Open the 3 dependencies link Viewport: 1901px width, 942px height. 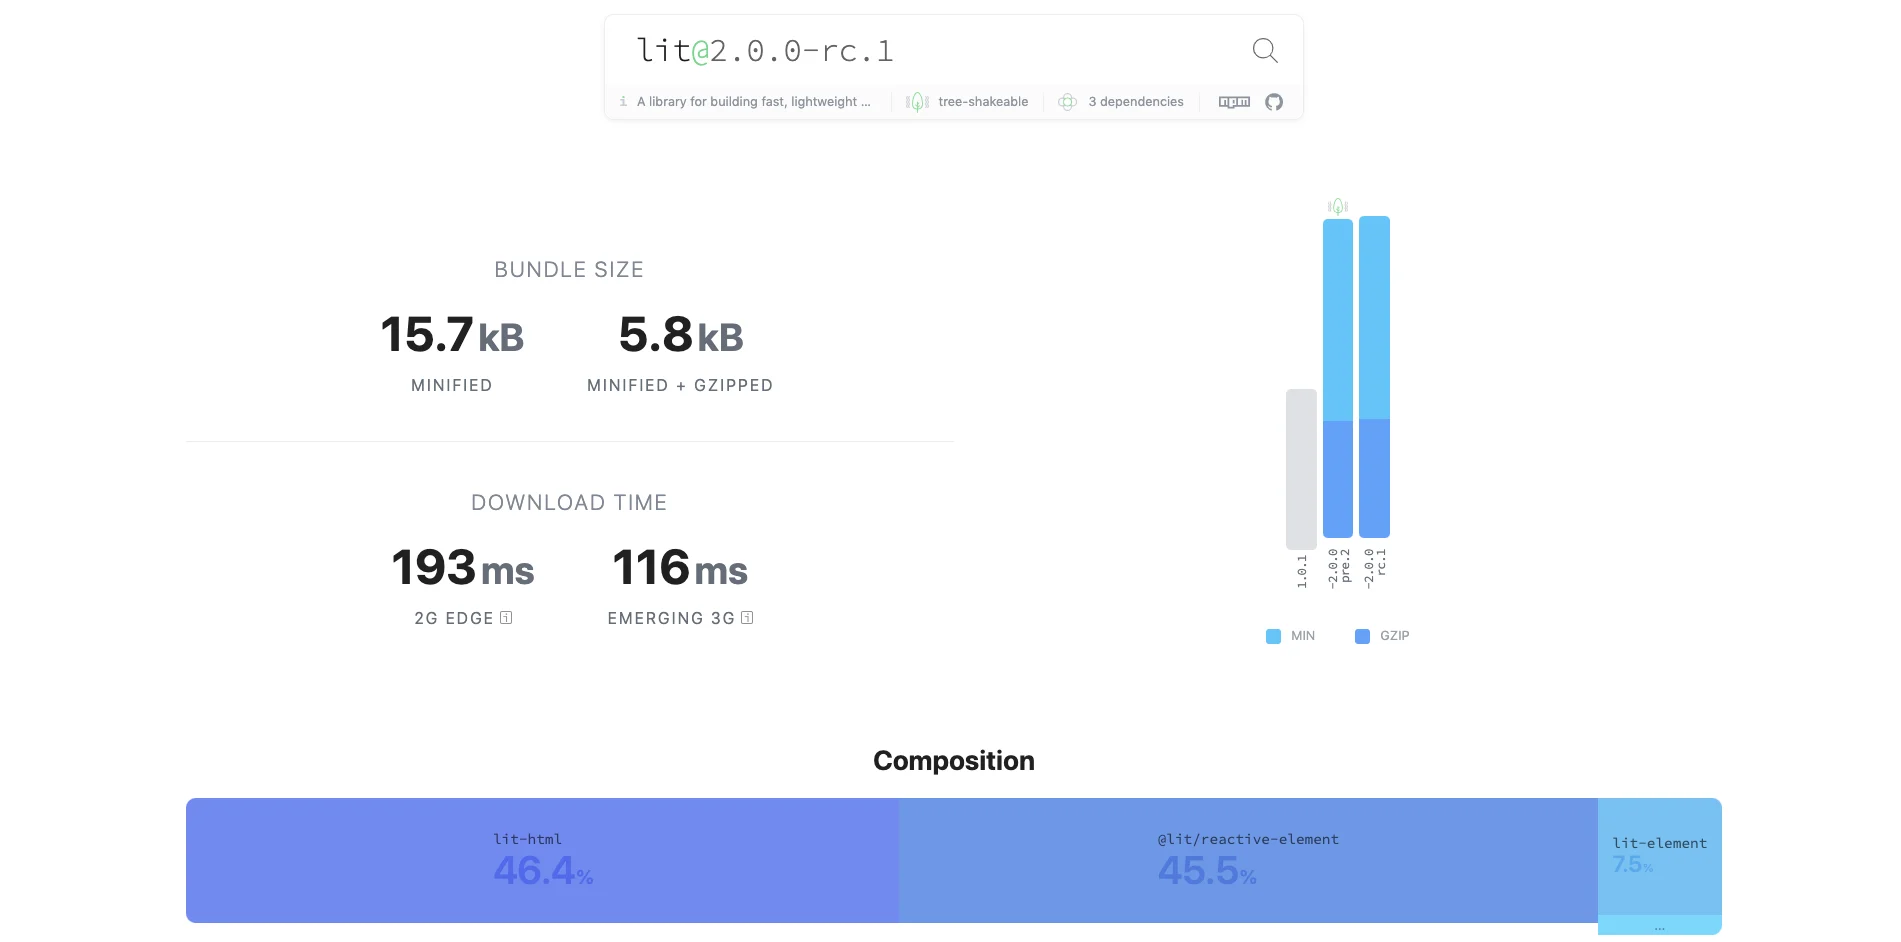click(1135, 101)
